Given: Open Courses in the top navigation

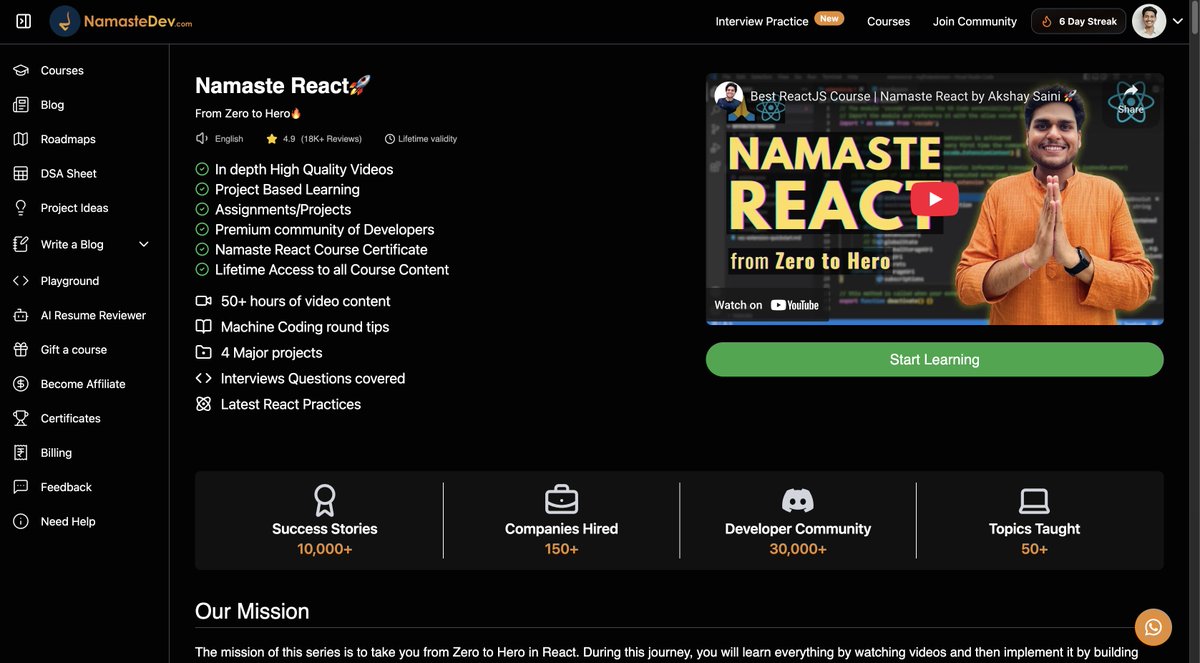Looking at the screenshot, I should coord(888,21).
